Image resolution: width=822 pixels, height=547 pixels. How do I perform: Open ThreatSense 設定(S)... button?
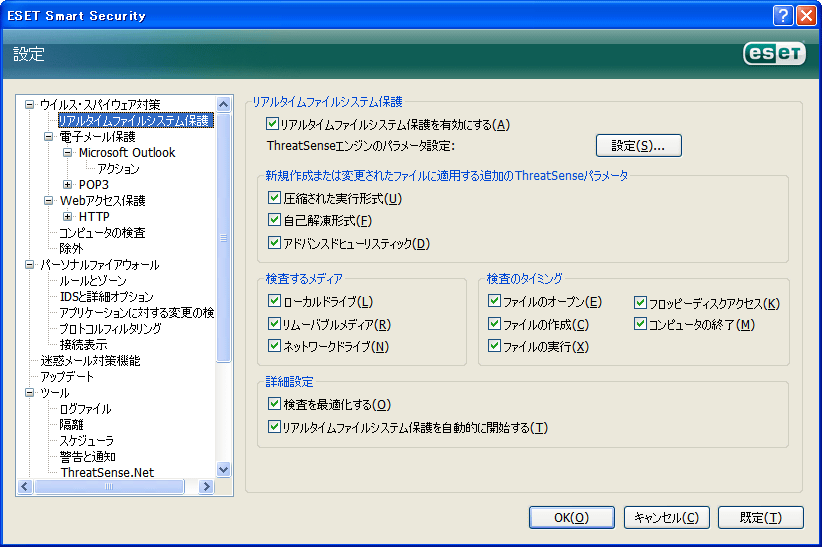pyautogui.click(x=639, y=146)
